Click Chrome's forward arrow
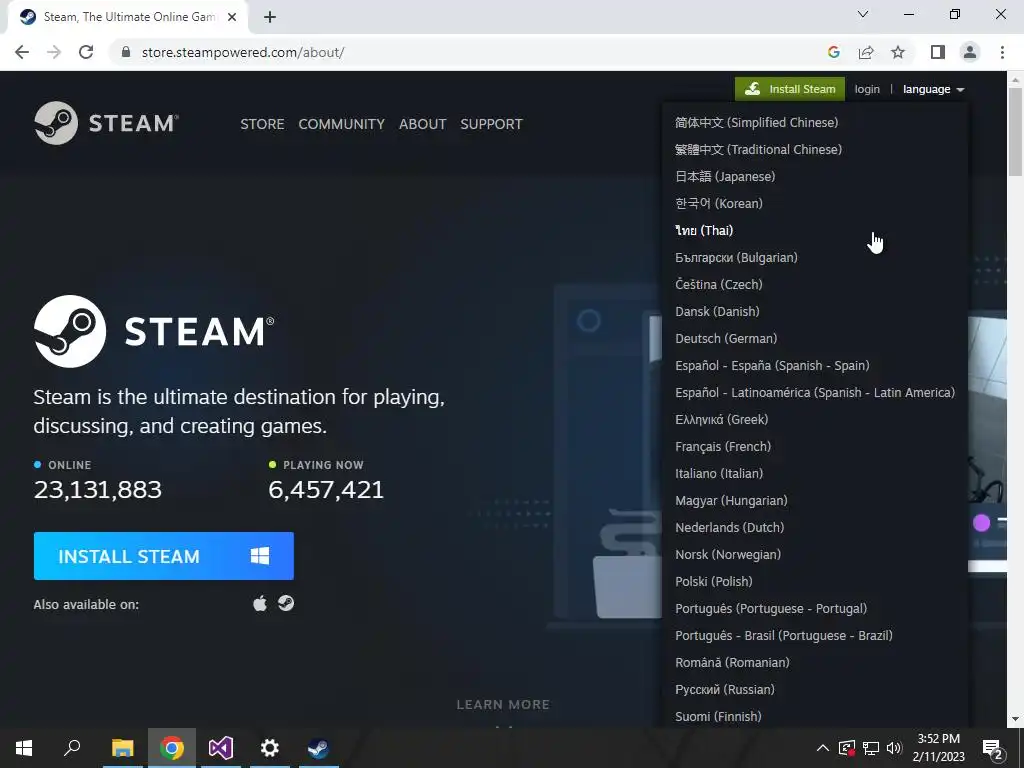Image resolution: width=1024 pixels, height=768 pixels. (54, 52)
